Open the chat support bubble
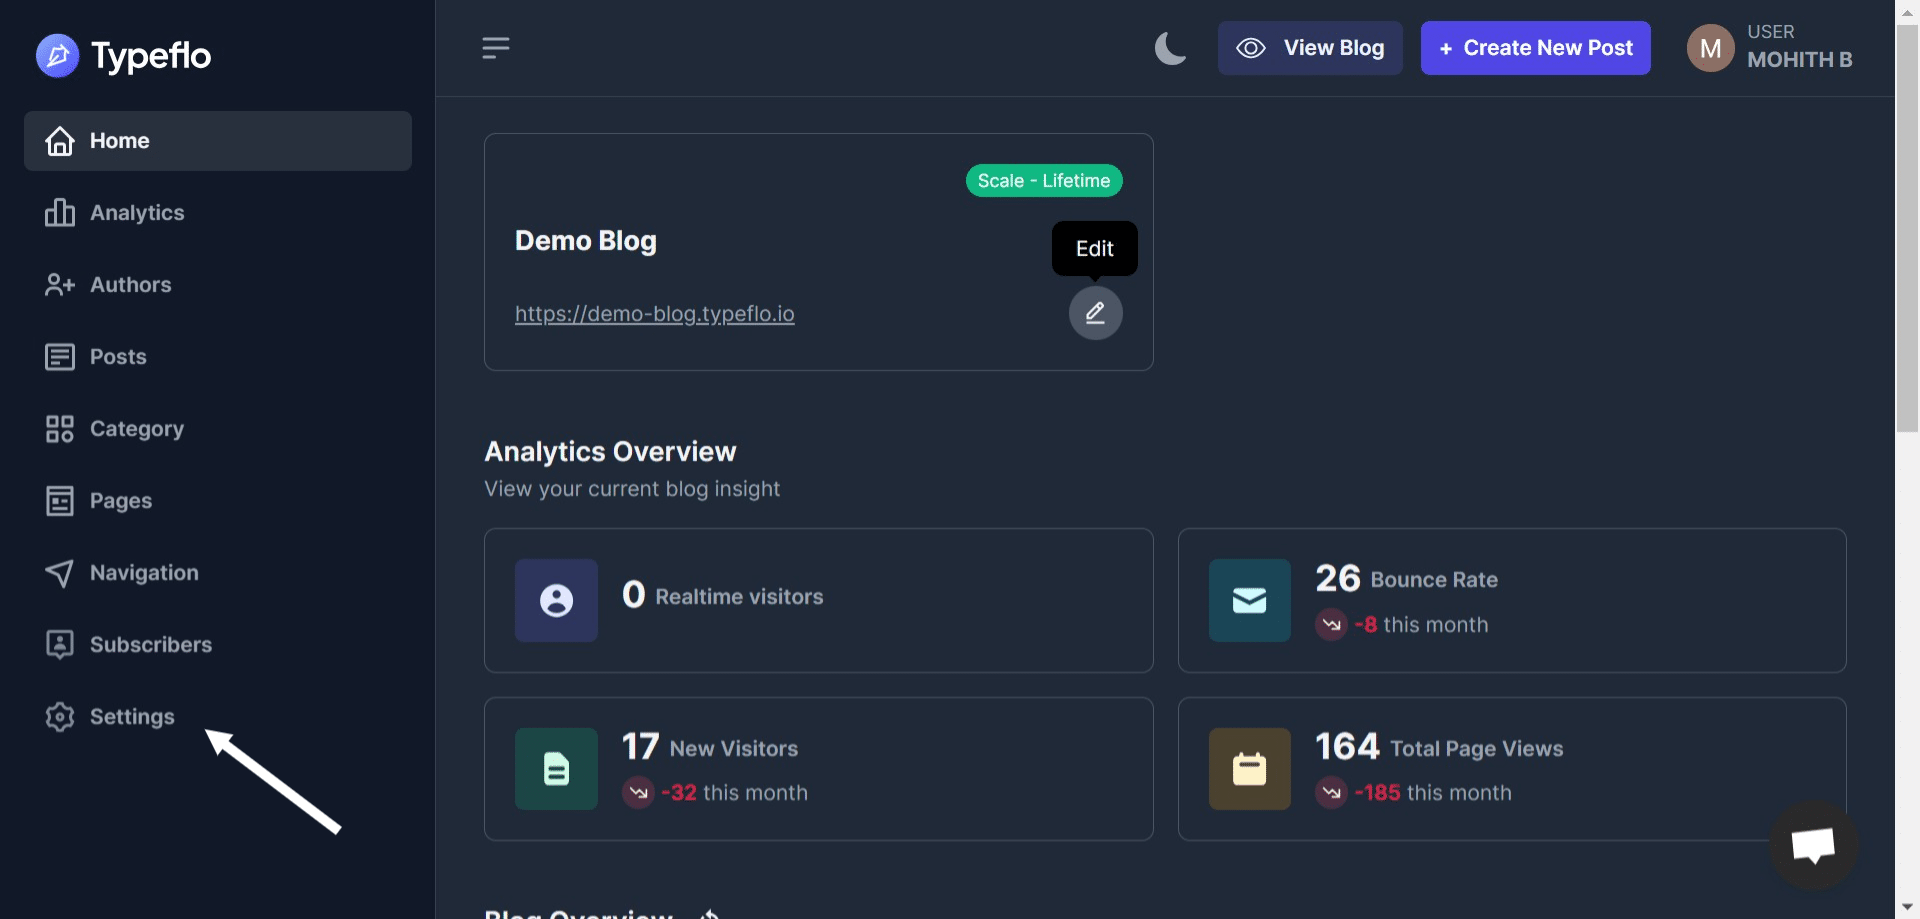Screen dimensions: 1920x919 tap(1814, 846)
